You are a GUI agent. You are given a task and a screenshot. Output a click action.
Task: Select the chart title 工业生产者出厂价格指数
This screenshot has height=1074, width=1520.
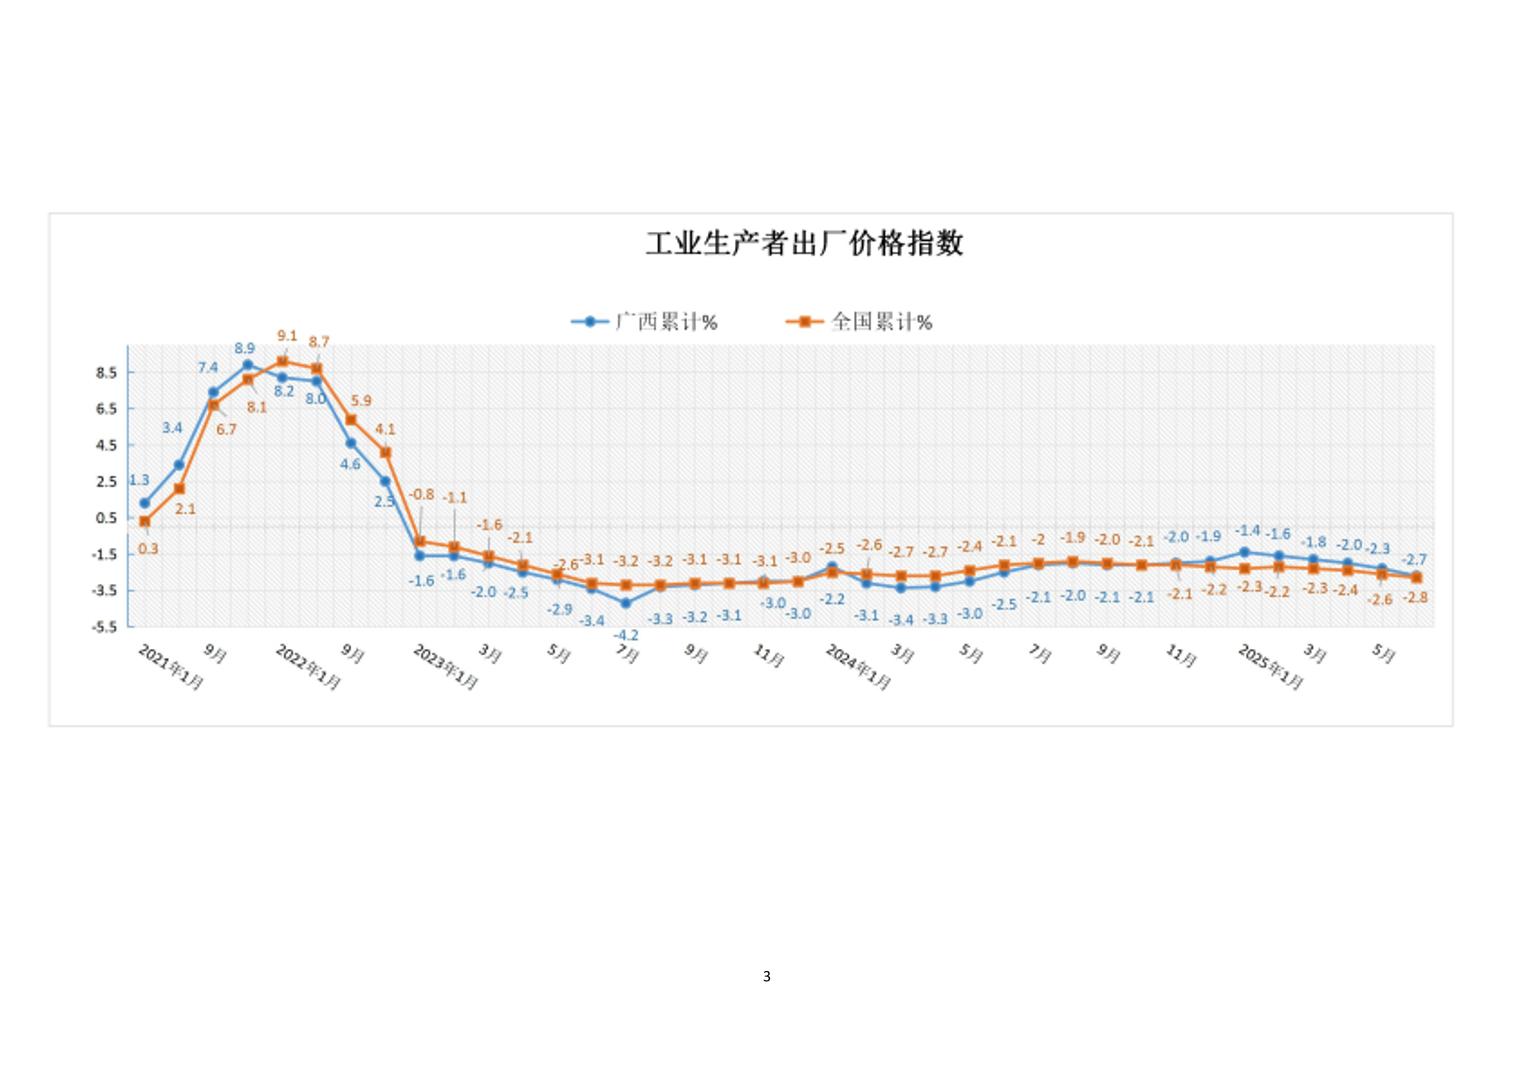(804, 243)
